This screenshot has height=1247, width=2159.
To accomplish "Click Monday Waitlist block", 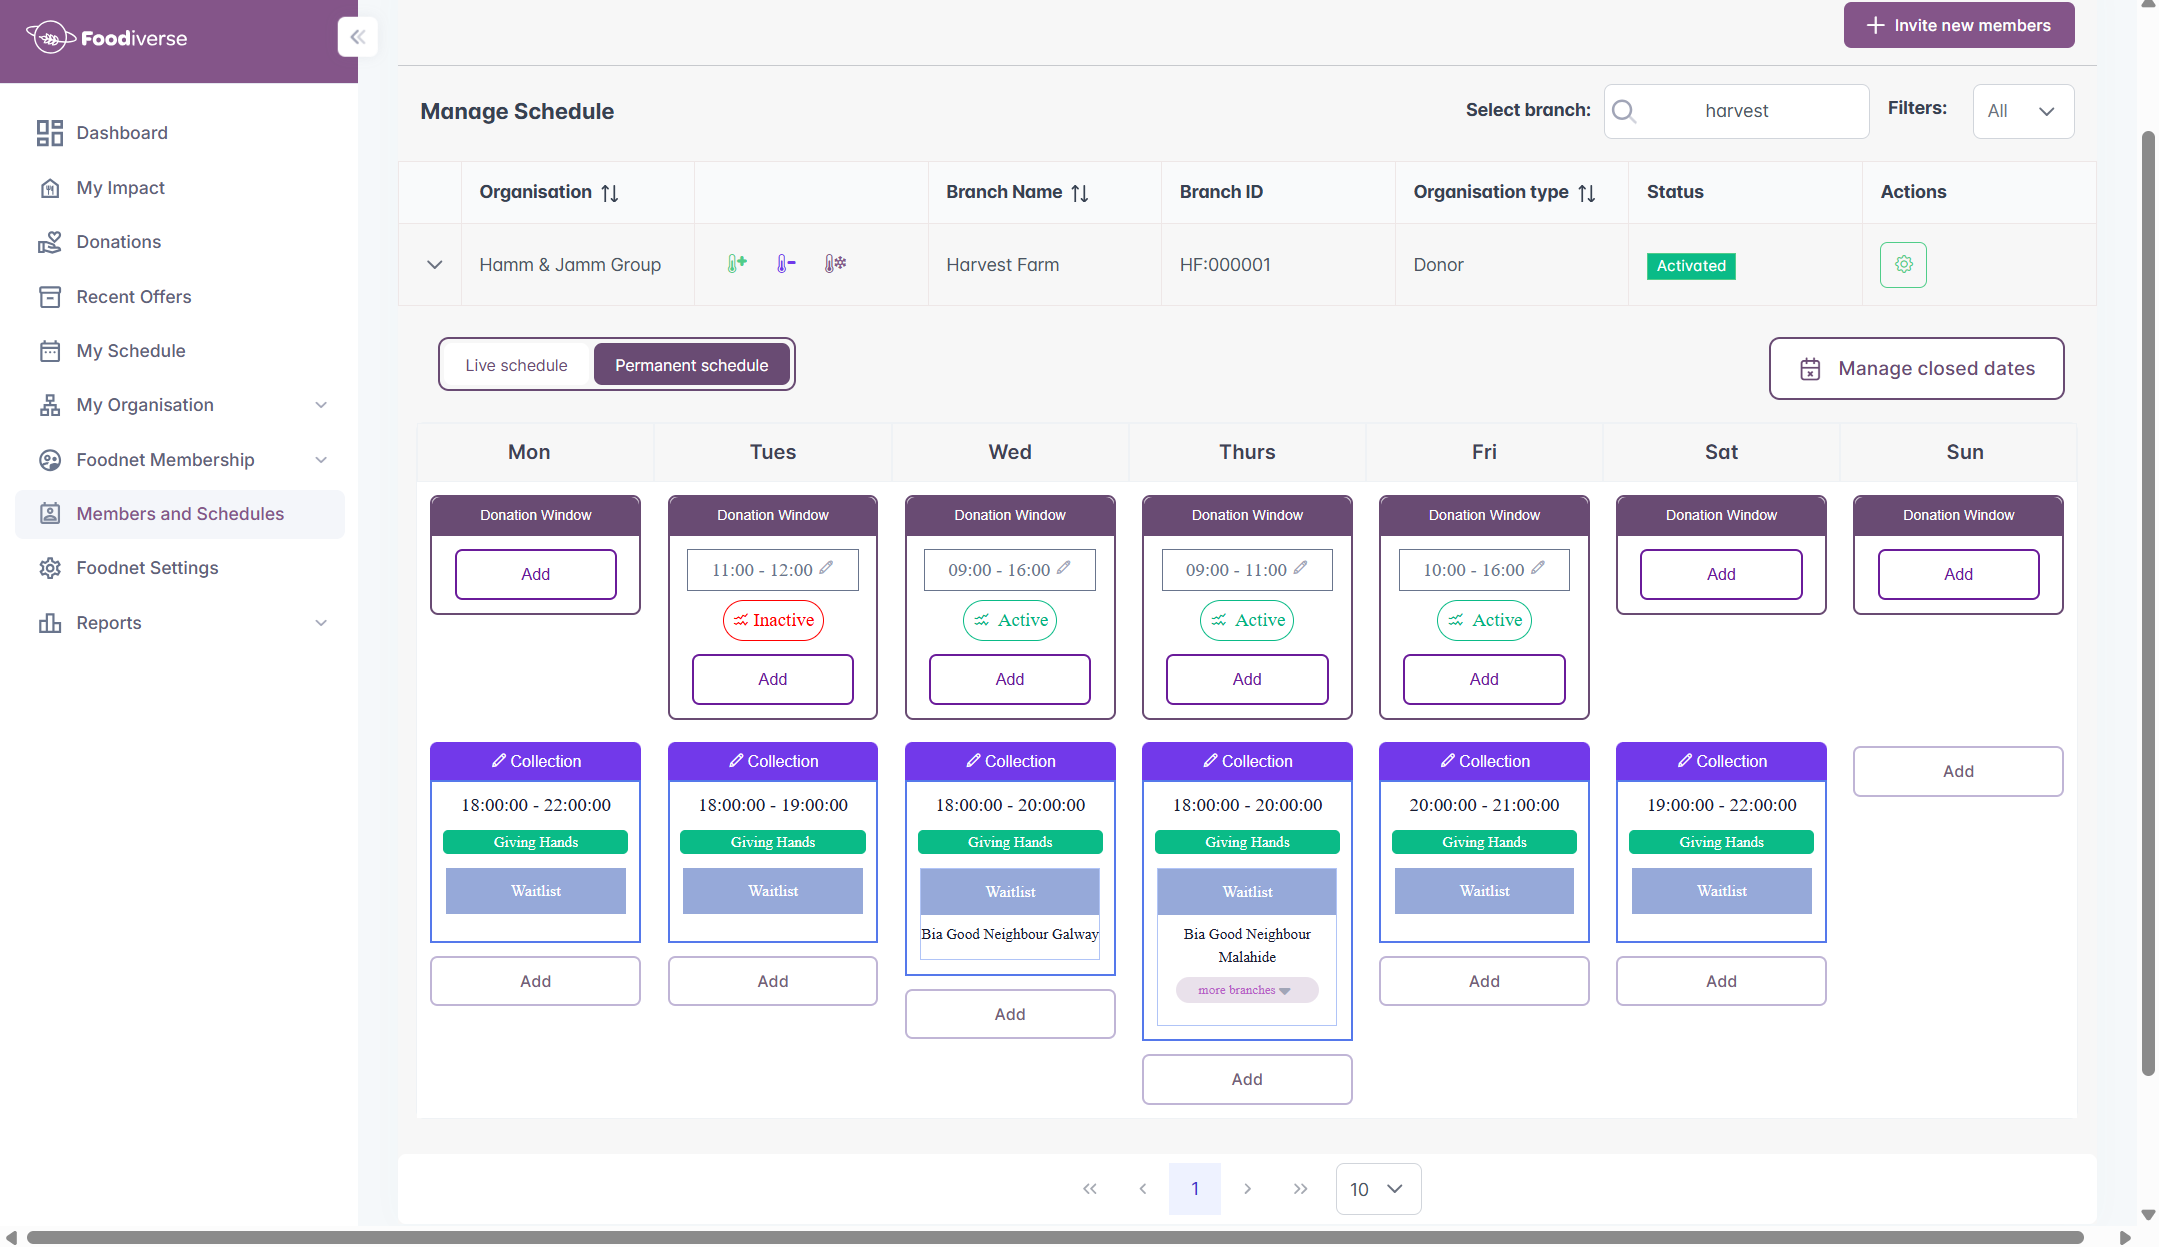I will pyautogui.click(x=535, y=891).
